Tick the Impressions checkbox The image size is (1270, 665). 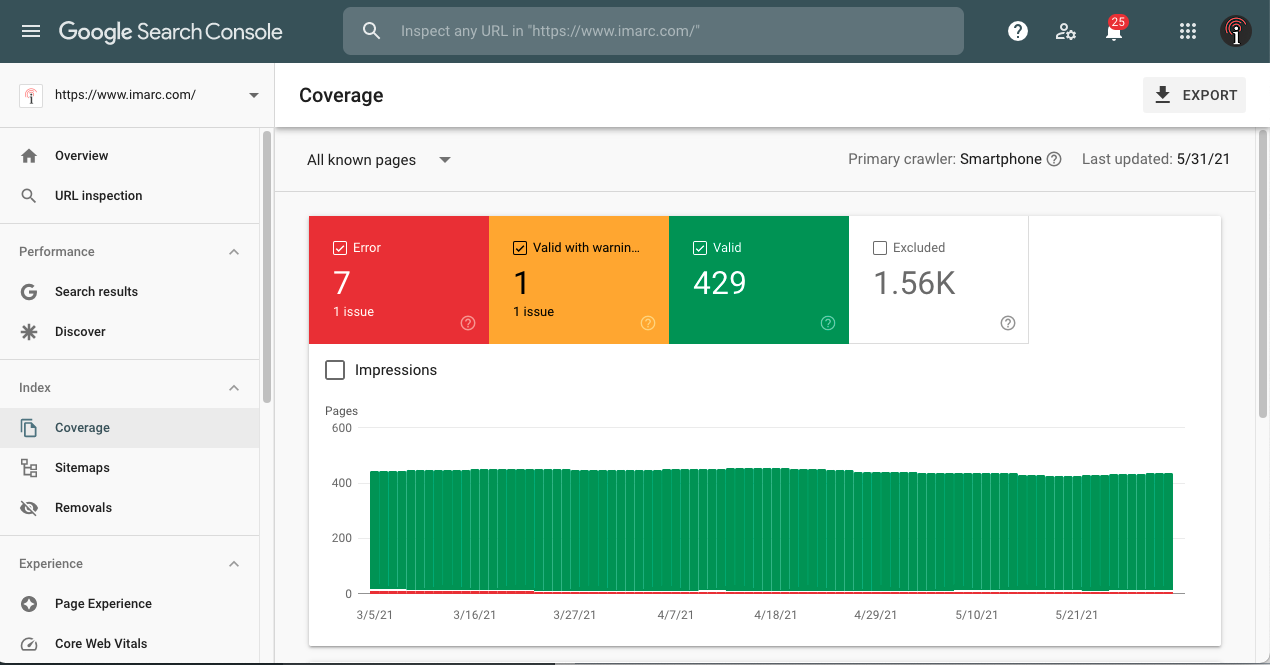pyautogui.click(x=335, y=370)
